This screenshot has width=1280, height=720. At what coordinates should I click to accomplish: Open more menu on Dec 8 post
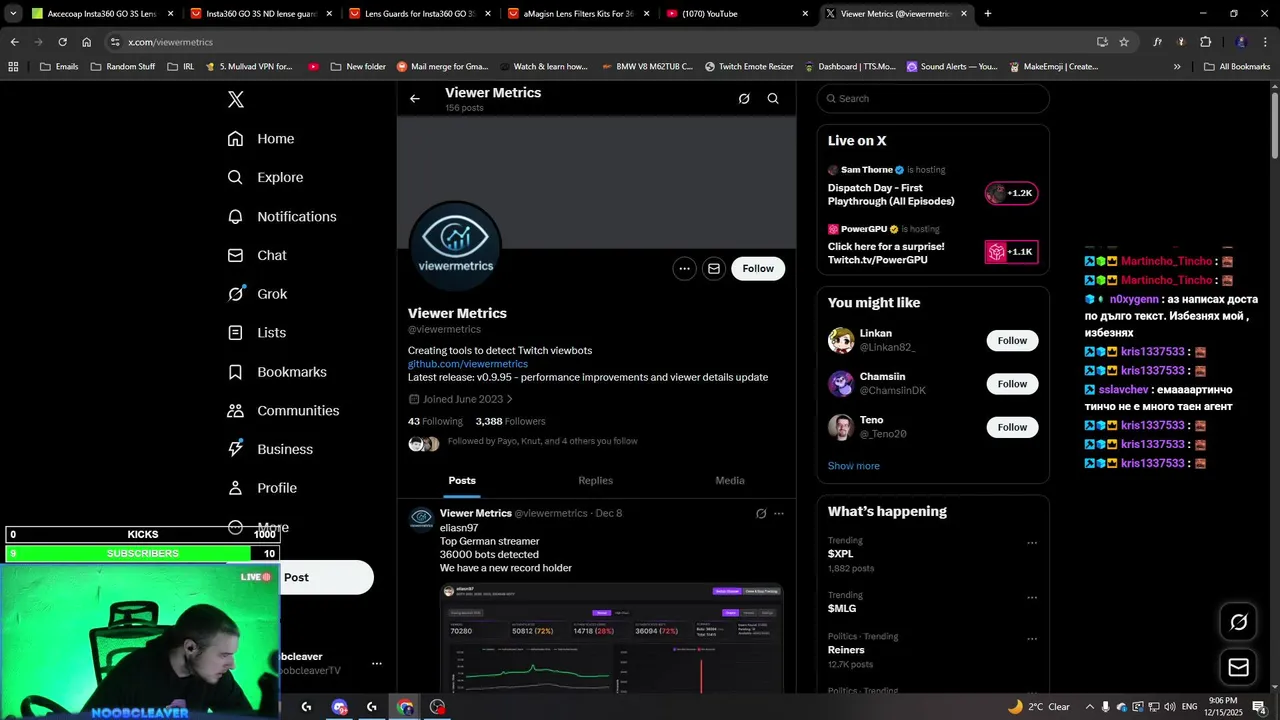coord(779,513)
